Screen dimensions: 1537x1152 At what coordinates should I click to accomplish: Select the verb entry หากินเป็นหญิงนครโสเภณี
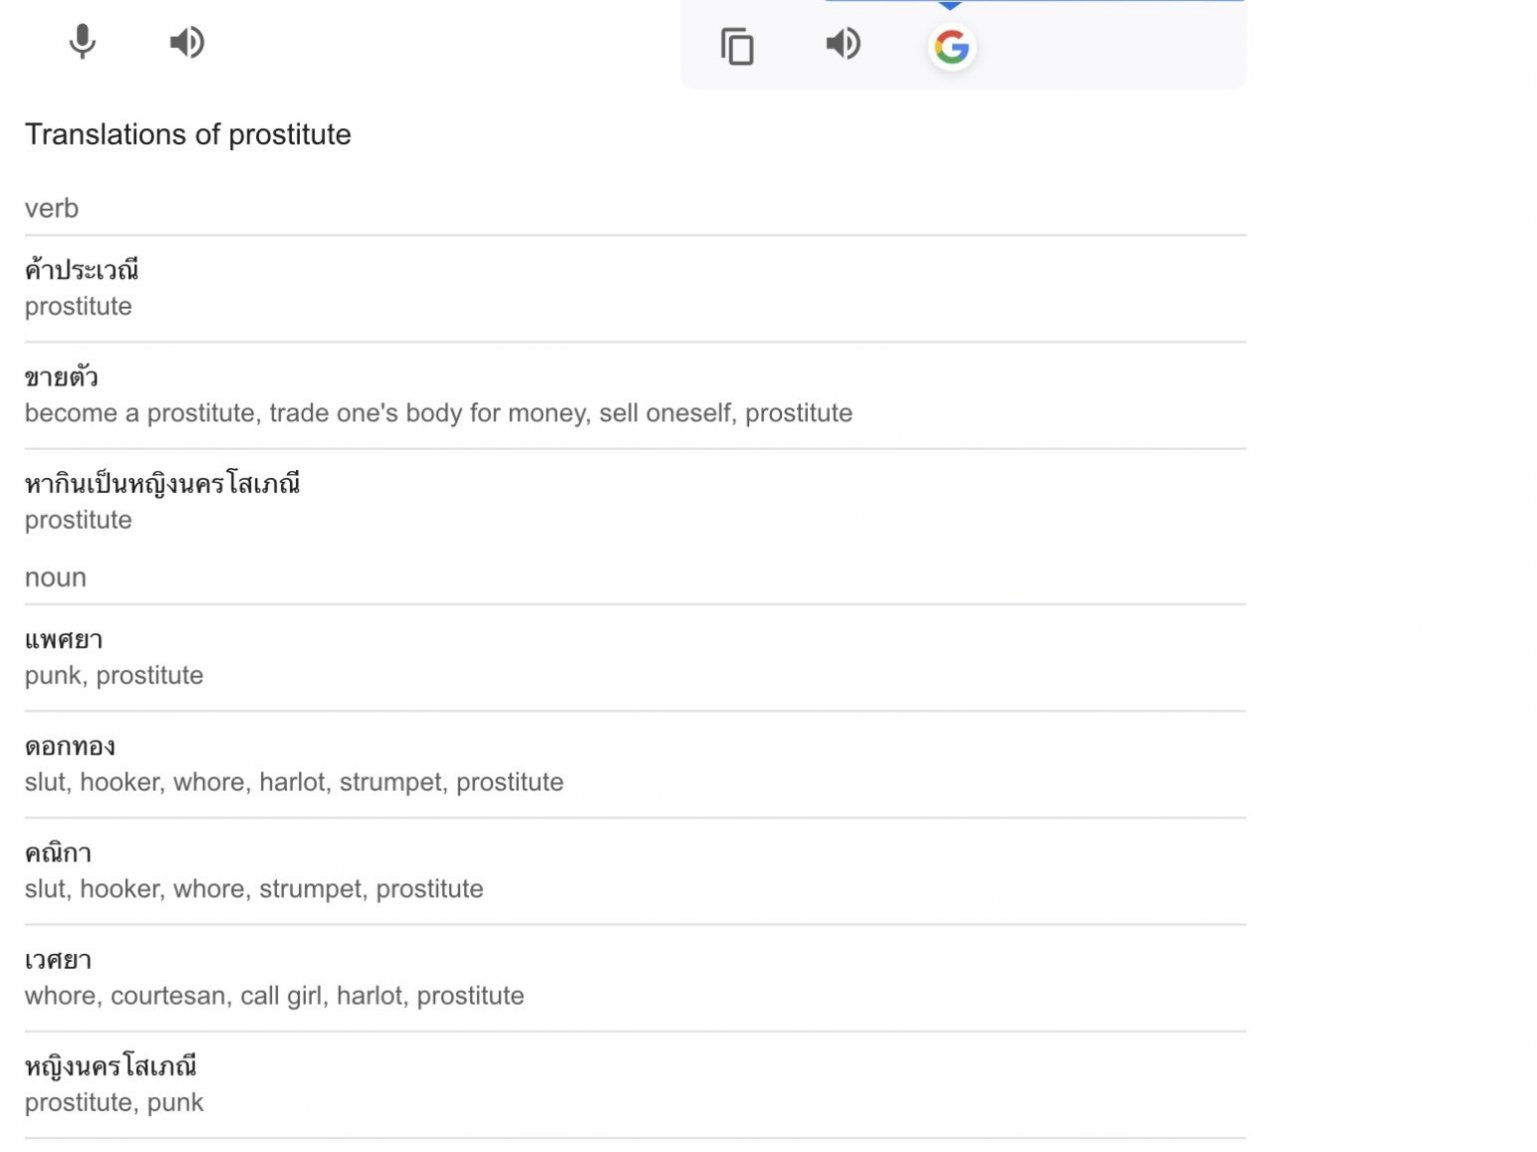coord(162,484)
